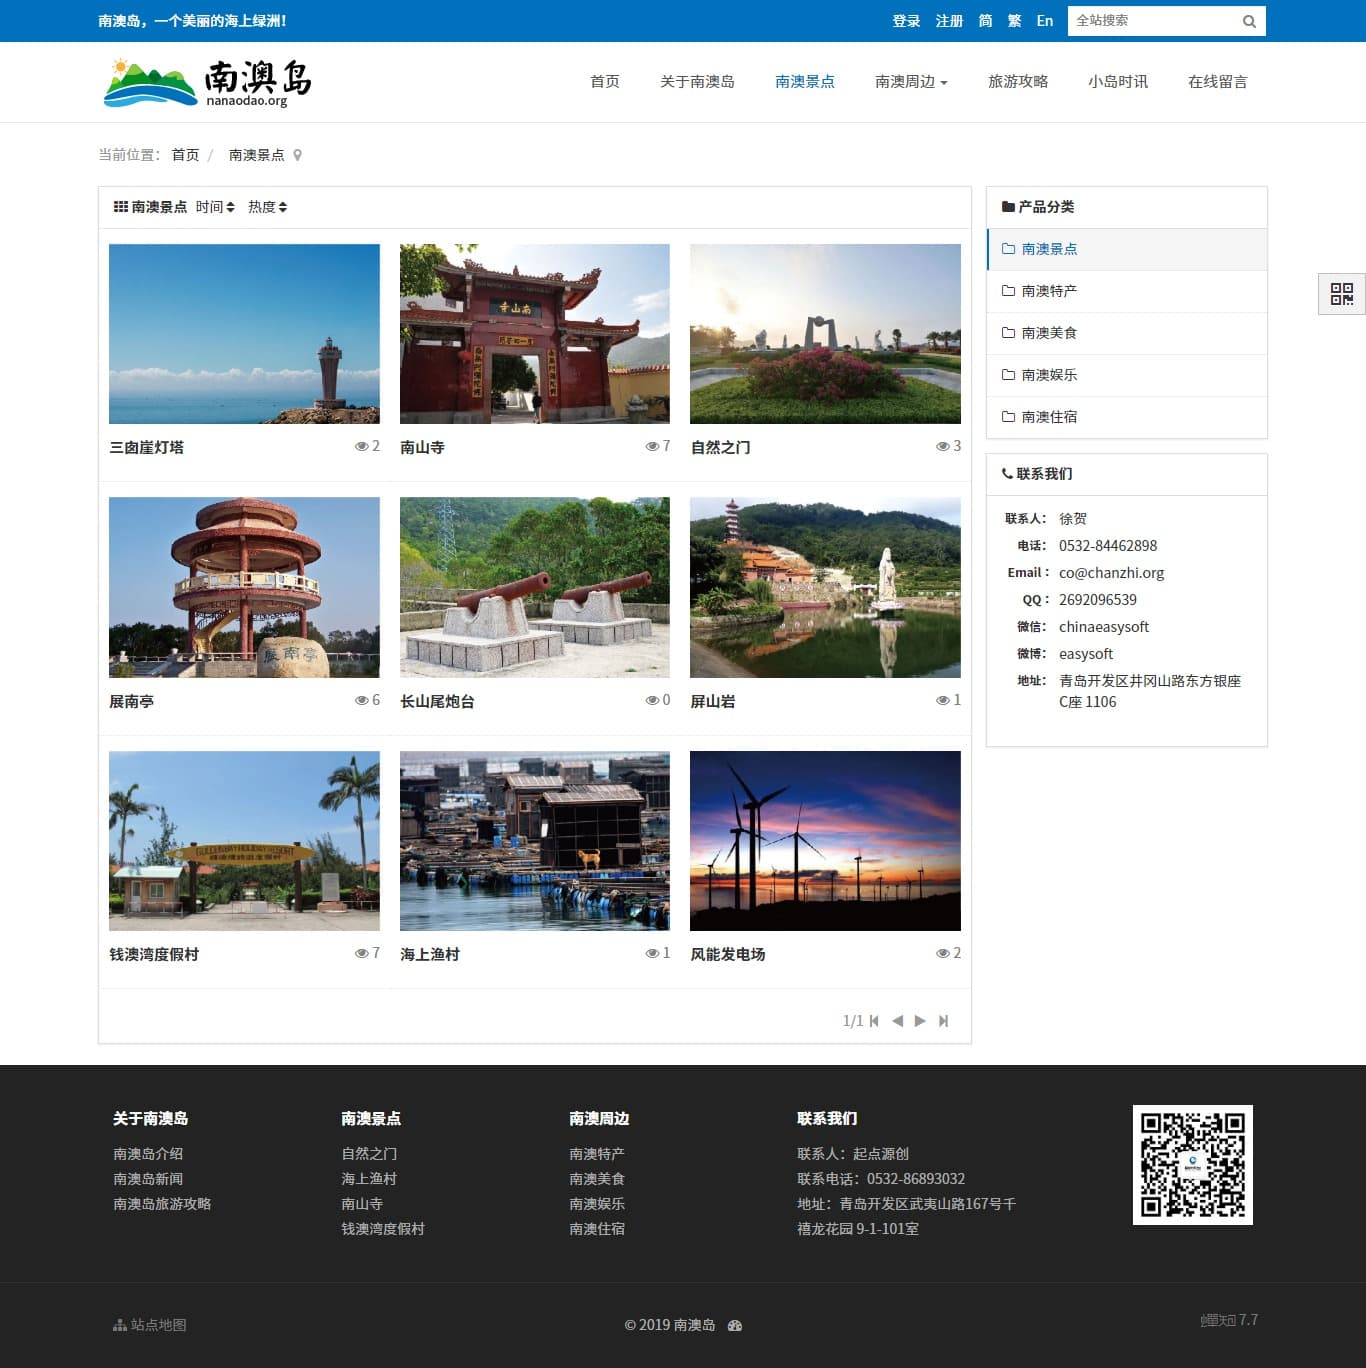The image size is (1366, 1368).
Task: Select 南澳景点 category in sidebar
Action: point(1127,249)
